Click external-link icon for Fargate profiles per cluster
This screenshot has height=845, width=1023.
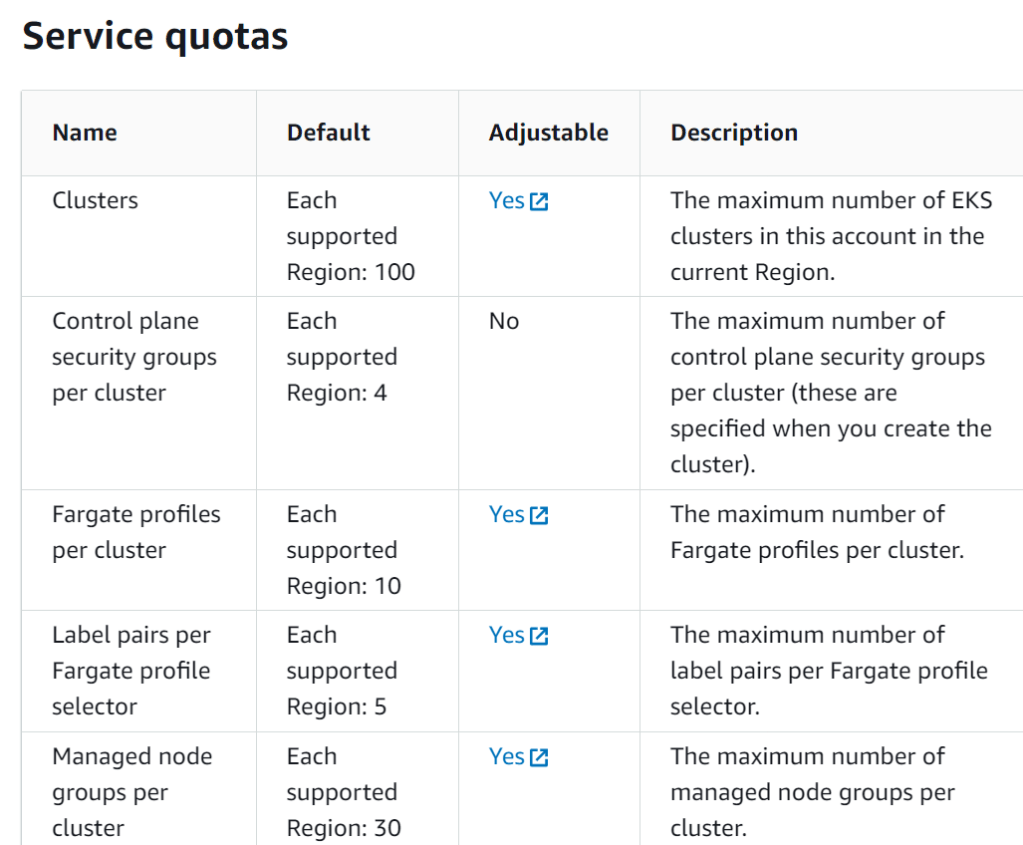tap(539, 516)
